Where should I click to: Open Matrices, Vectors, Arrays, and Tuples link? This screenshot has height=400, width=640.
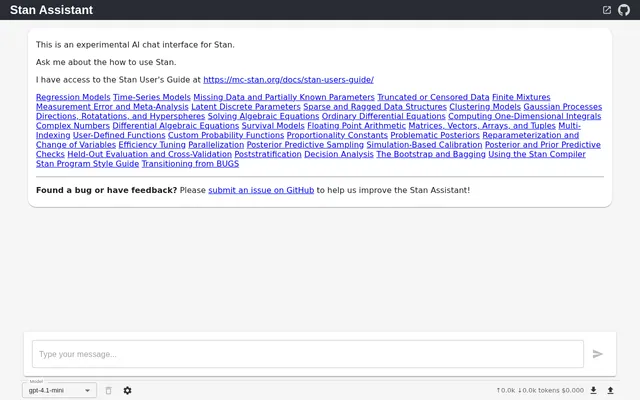click(x=482, y=126)
